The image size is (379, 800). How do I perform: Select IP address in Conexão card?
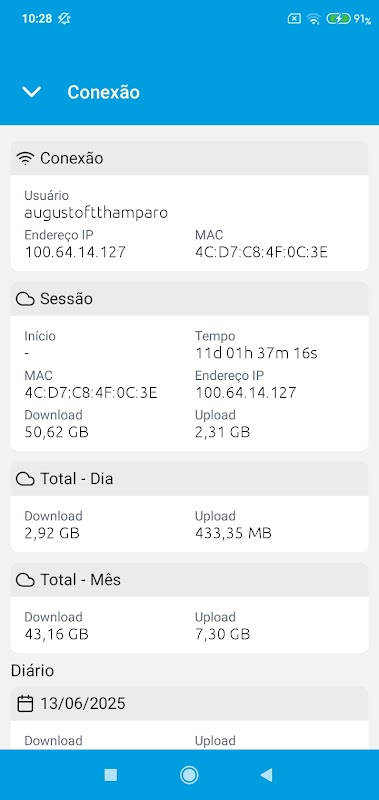pyautogui.click(x=75, y=252)
